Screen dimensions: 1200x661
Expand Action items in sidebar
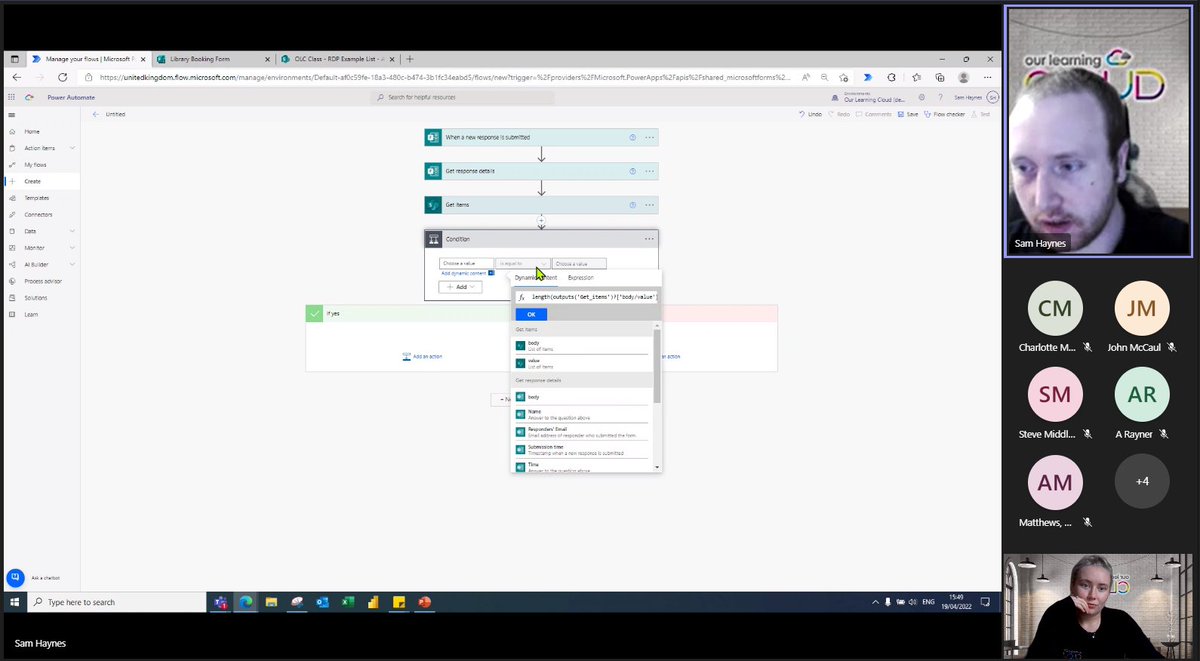point(73,148)
